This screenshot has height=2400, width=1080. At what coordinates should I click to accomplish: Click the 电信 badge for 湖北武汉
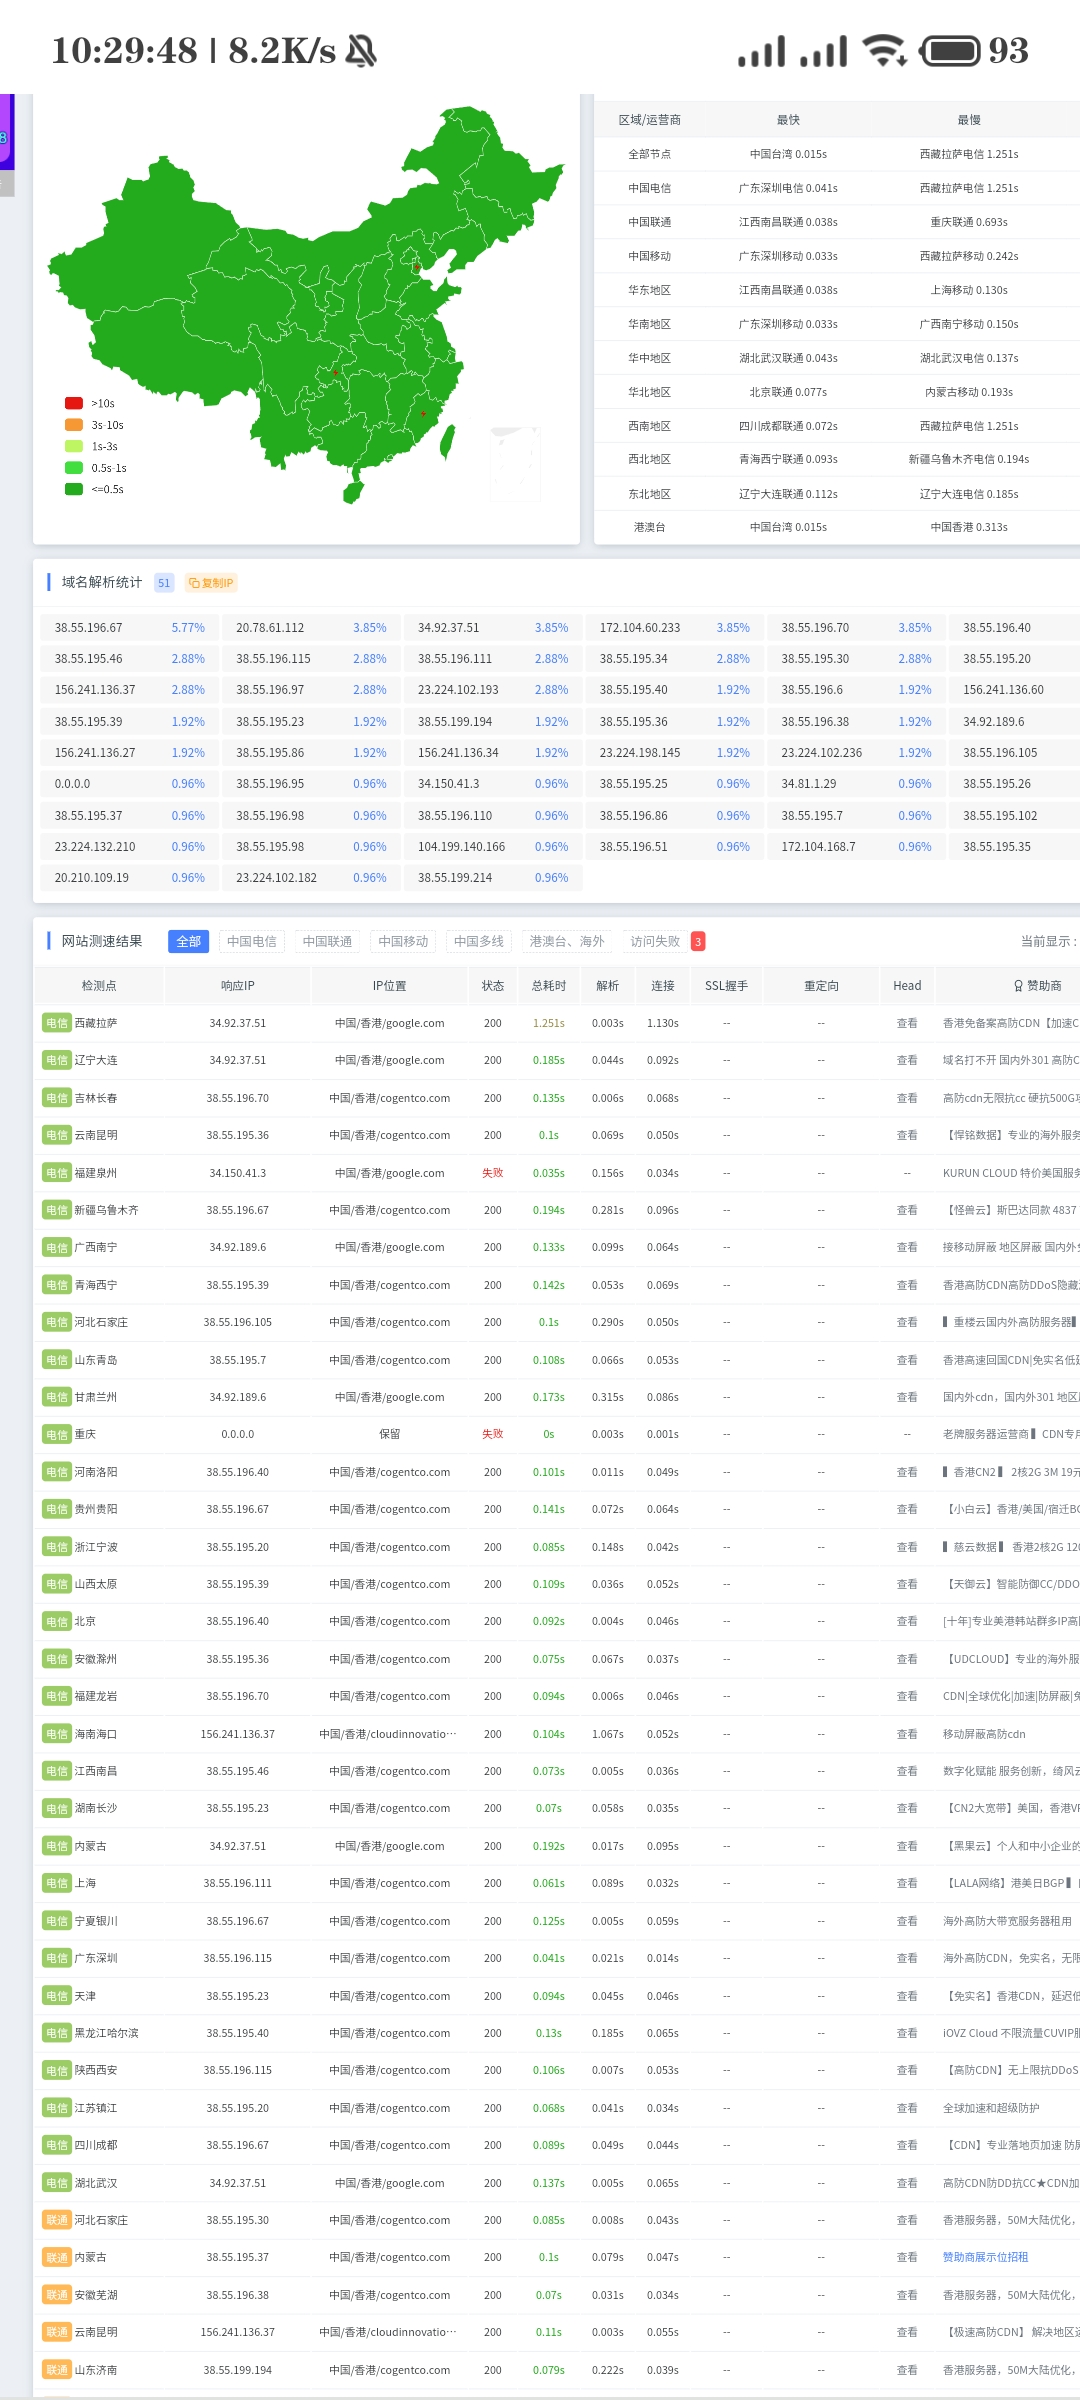click(x=56, y=2183)
